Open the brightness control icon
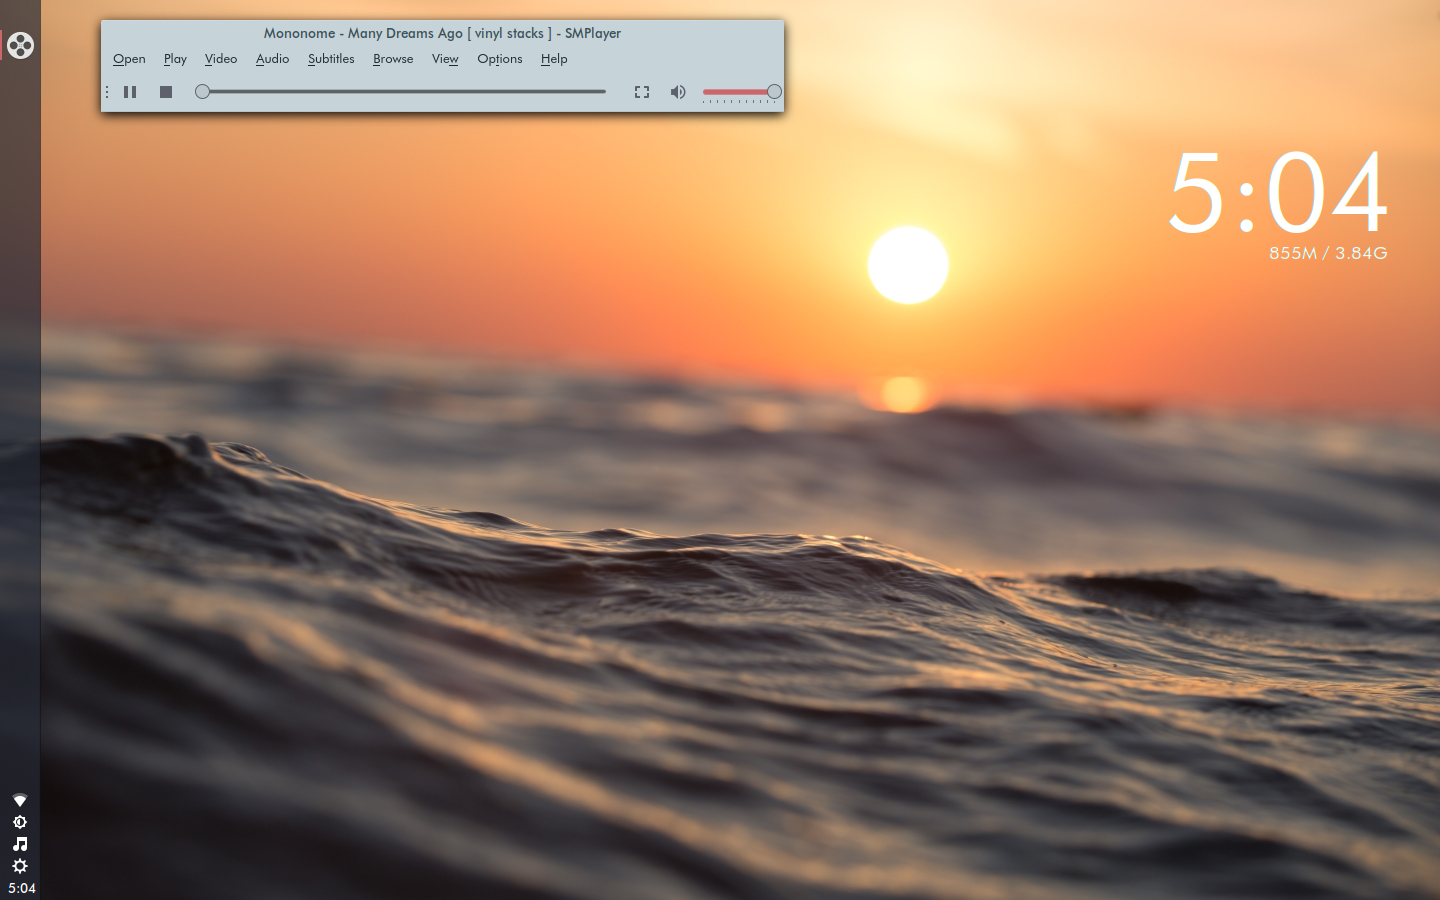This screenshot has width=1440, height=900. coord(20,822)
